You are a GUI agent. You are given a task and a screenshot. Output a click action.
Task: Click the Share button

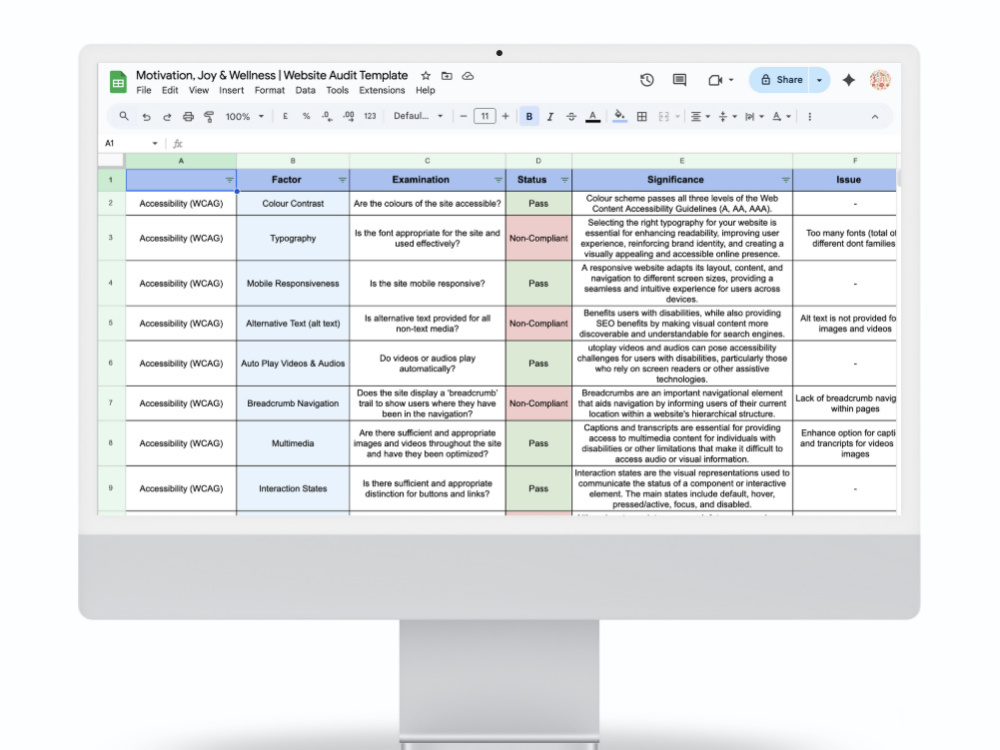pyautogui.click(x=781, y=80)
